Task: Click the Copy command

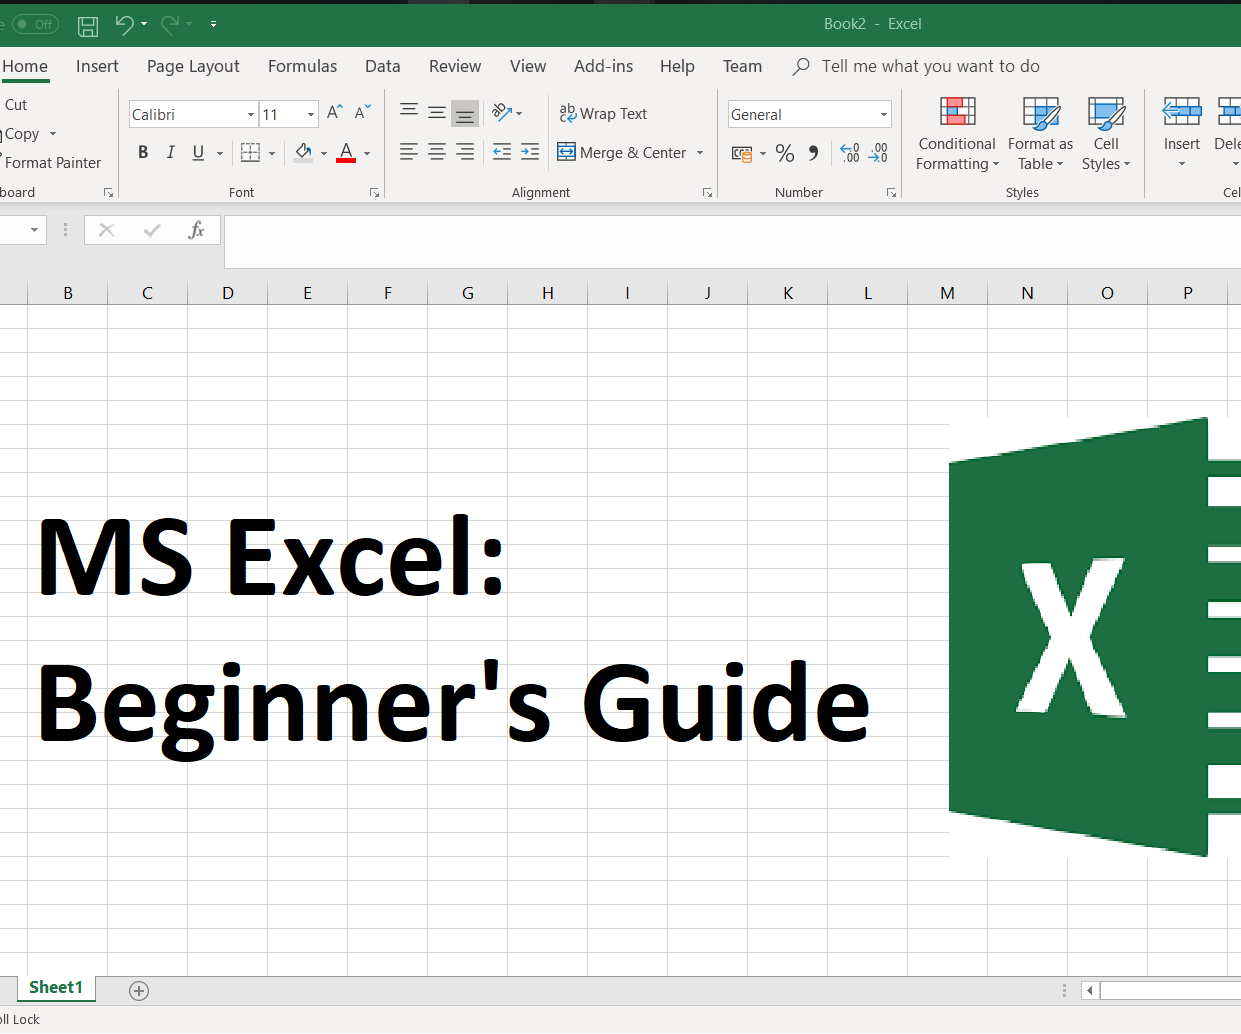Action: point(21,134)
